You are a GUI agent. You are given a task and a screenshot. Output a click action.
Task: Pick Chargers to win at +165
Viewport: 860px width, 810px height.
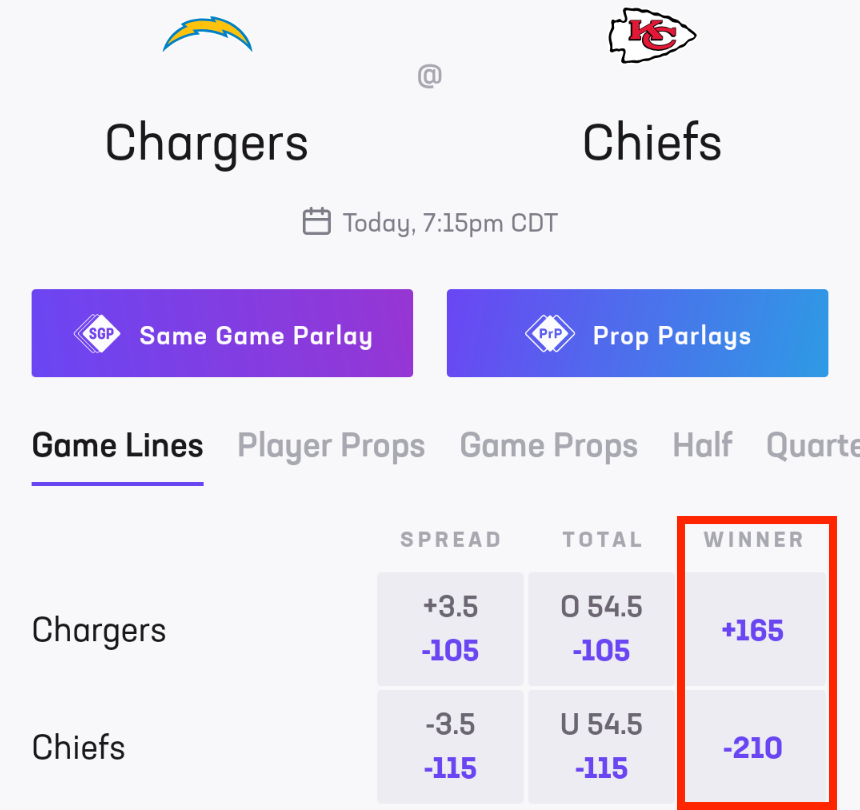pos(753,631)
